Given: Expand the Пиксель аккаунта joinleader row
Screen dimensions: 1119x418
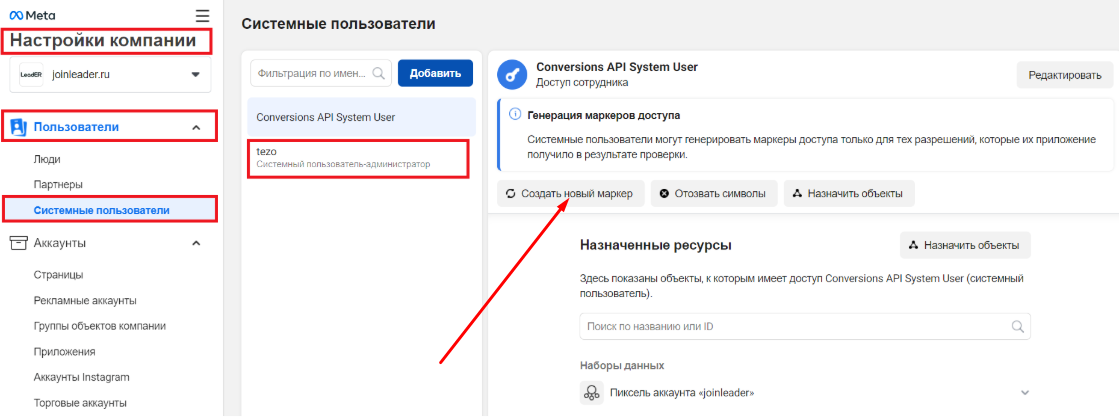Looking at the screenshot, I should tap(1024, 393).
